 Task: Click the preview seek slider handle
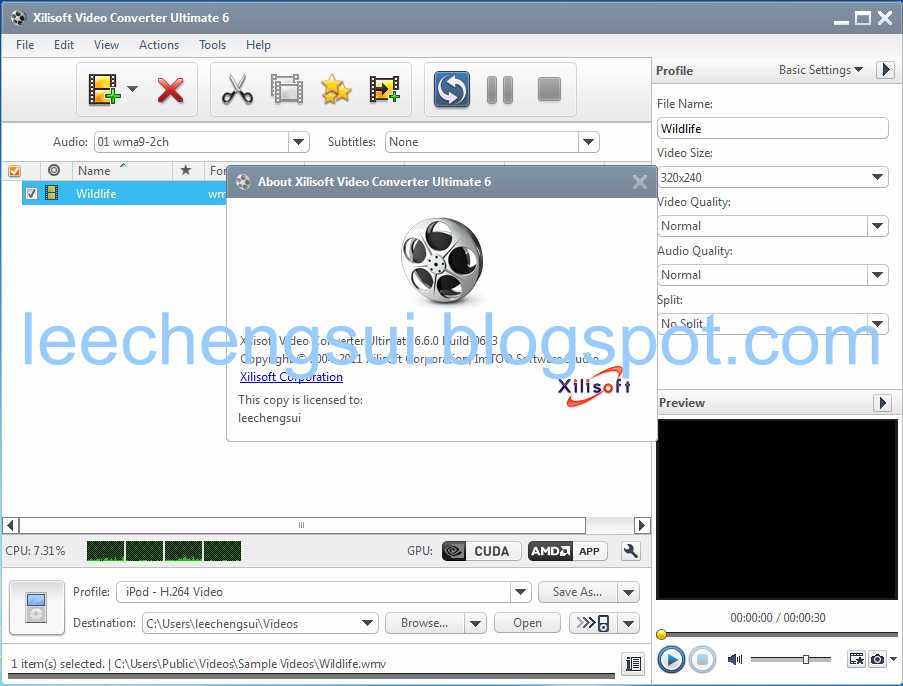pyautogui.click(x=662, y=635)
